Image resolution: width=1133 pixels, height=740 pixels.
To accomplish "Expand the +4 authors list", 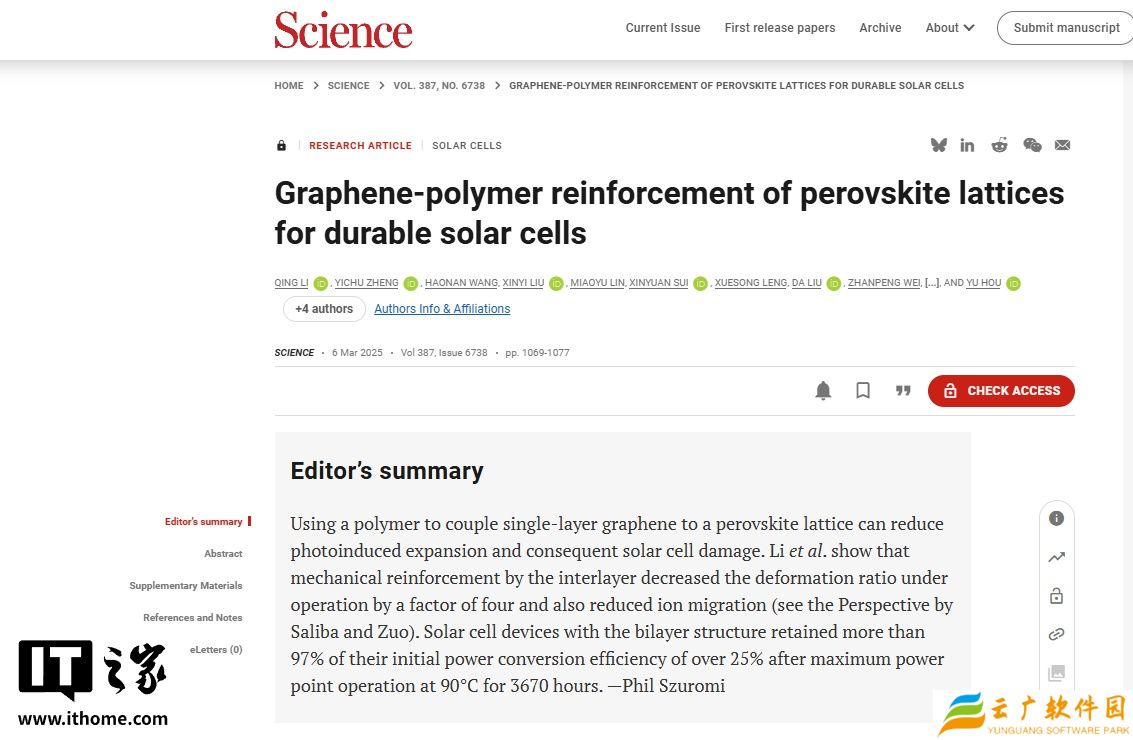I will click(323, 309).
